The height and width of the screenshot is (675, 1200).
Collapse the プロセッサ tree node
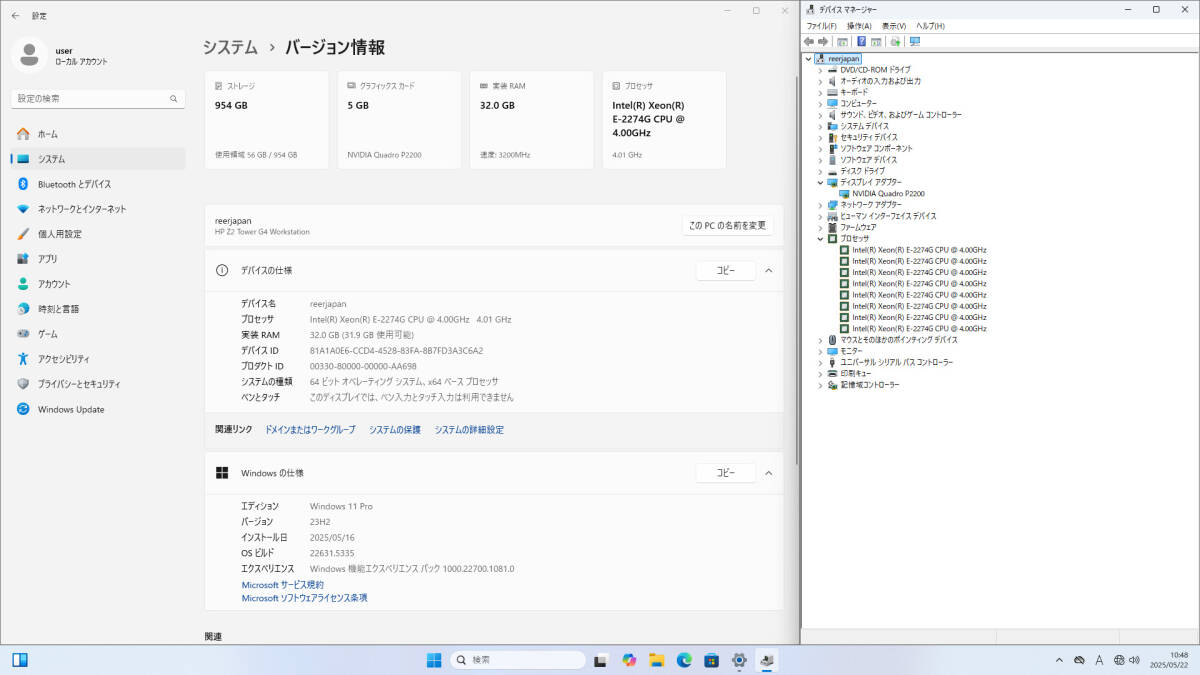(820, 238)
